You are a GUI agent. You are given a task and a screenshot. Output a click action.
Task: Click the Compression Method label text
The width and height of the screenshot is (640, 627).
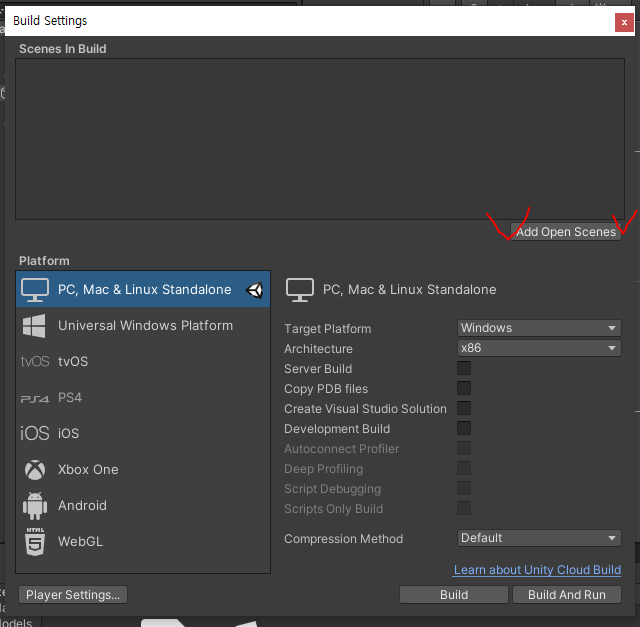tap(344, 539)
